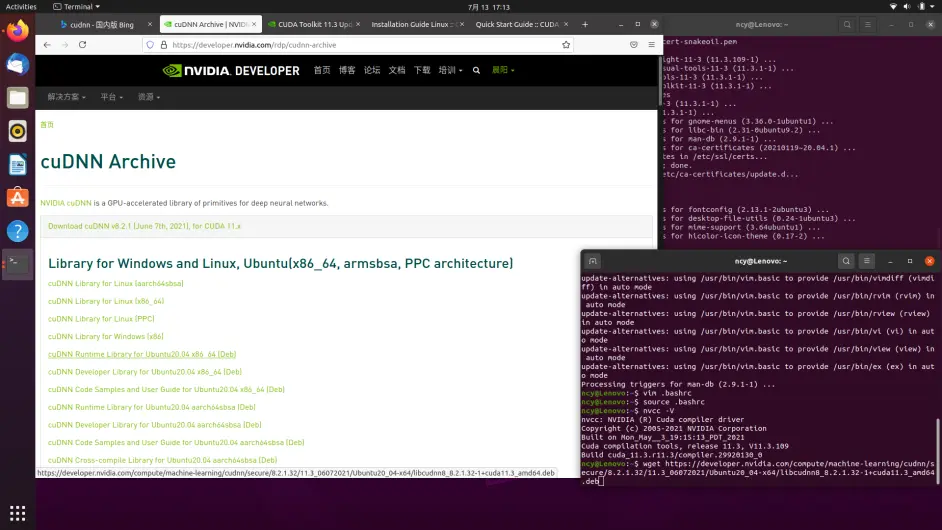942x530 pixels.
Task: Expand 资源 dropdown
Action: 149,97
